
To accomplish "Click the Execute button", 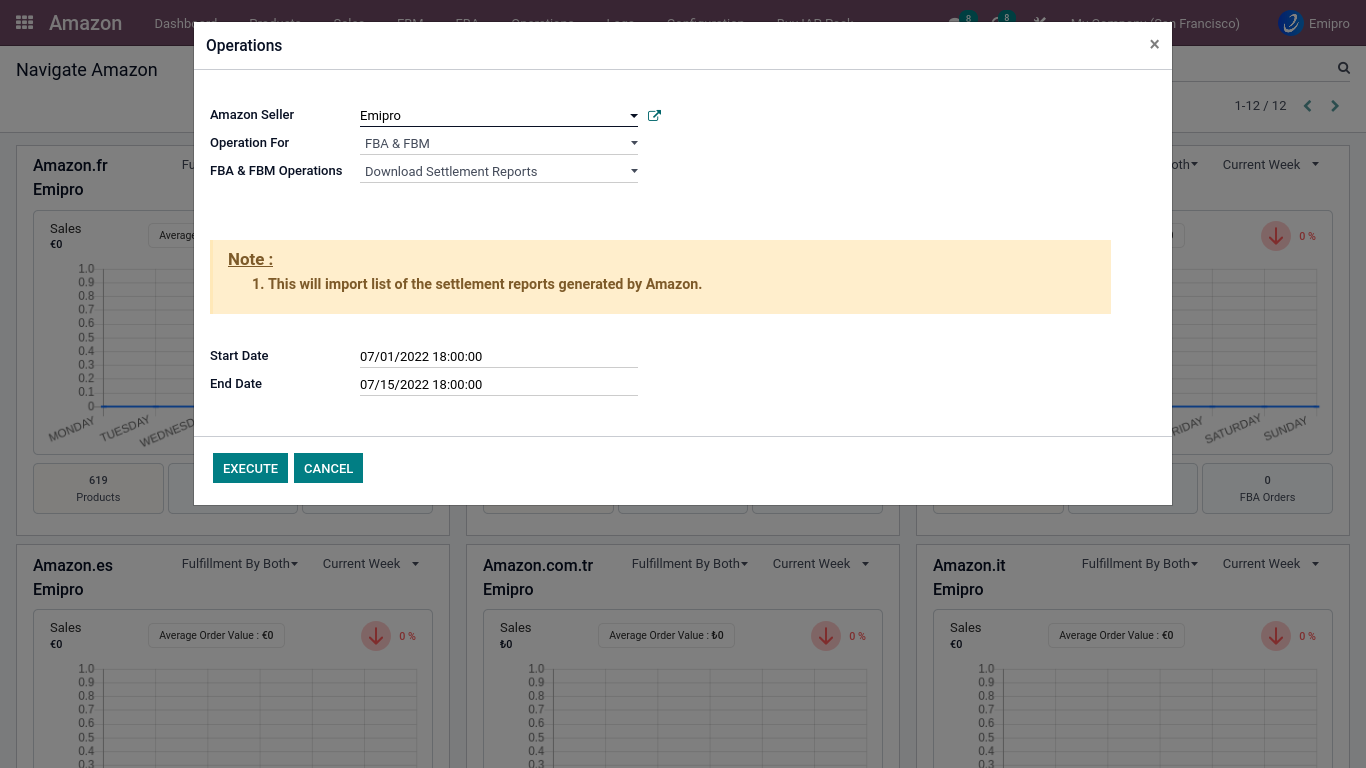I will point(250,468).
